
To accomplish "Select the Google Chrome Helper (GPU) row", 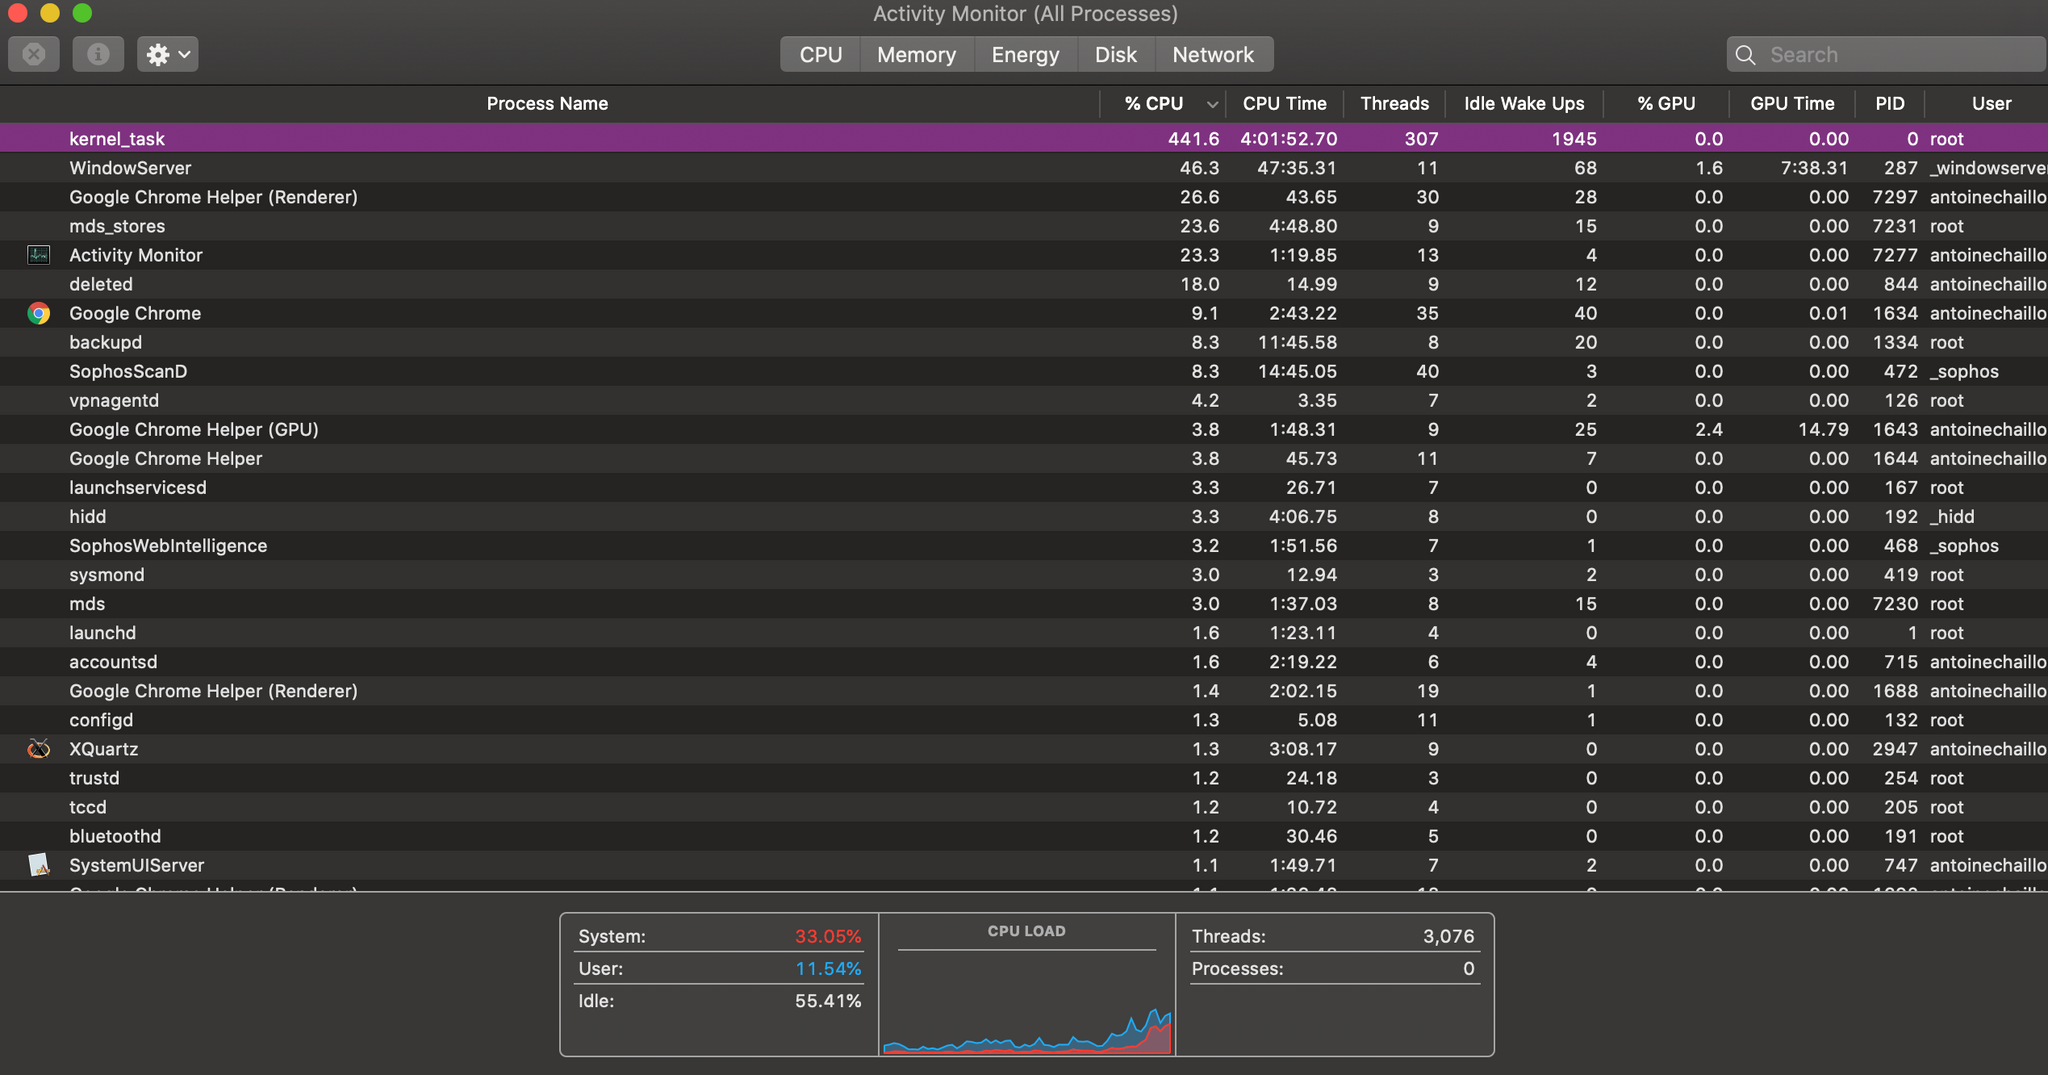I will pos(1024,429).
